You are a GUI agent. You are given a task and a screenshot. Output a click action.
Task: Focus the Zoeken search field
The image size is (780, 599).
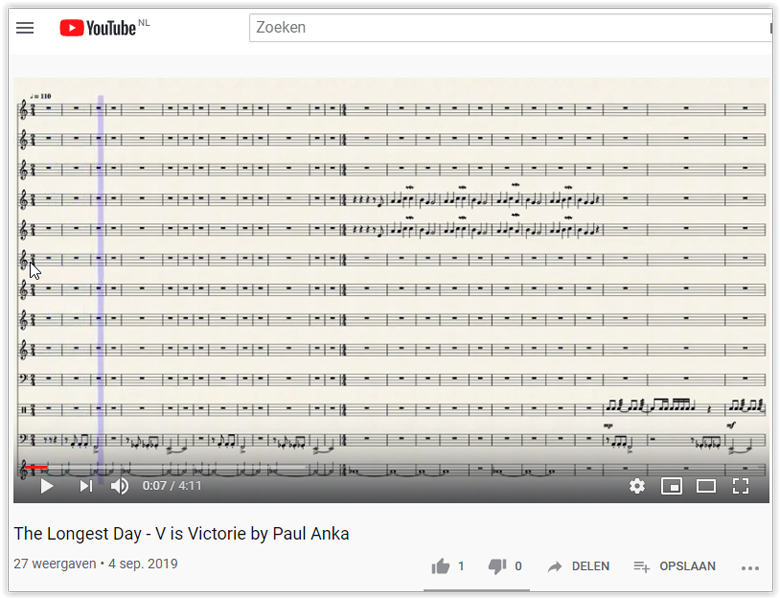pos(510,28)
